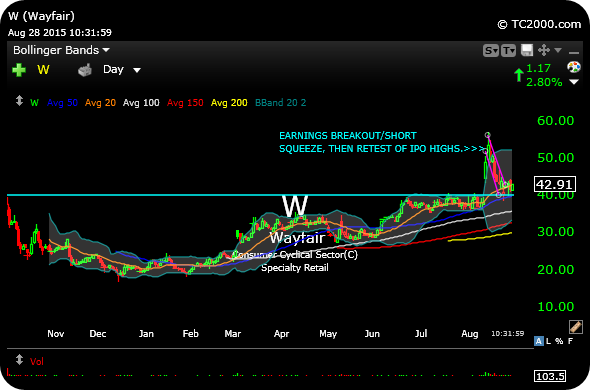Open the S dropdown button
The image size is (590, 390).
click(491, 50)
